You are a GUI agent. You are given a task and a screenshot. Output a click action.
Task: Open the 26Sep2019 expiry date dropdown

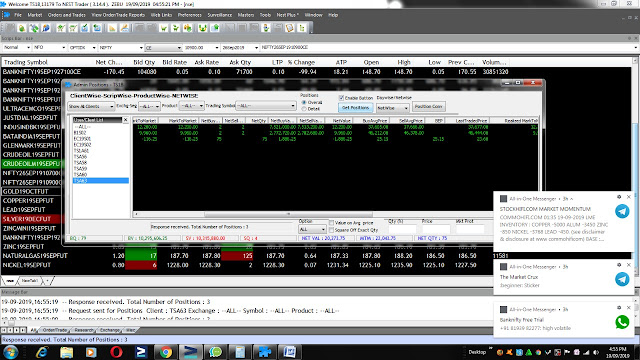pos(240,48)
